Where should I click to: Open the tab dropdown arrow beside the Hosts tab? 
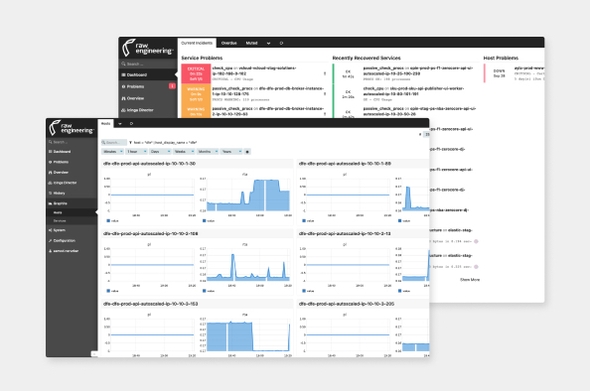pyautogui.click(x=120, y=124)
